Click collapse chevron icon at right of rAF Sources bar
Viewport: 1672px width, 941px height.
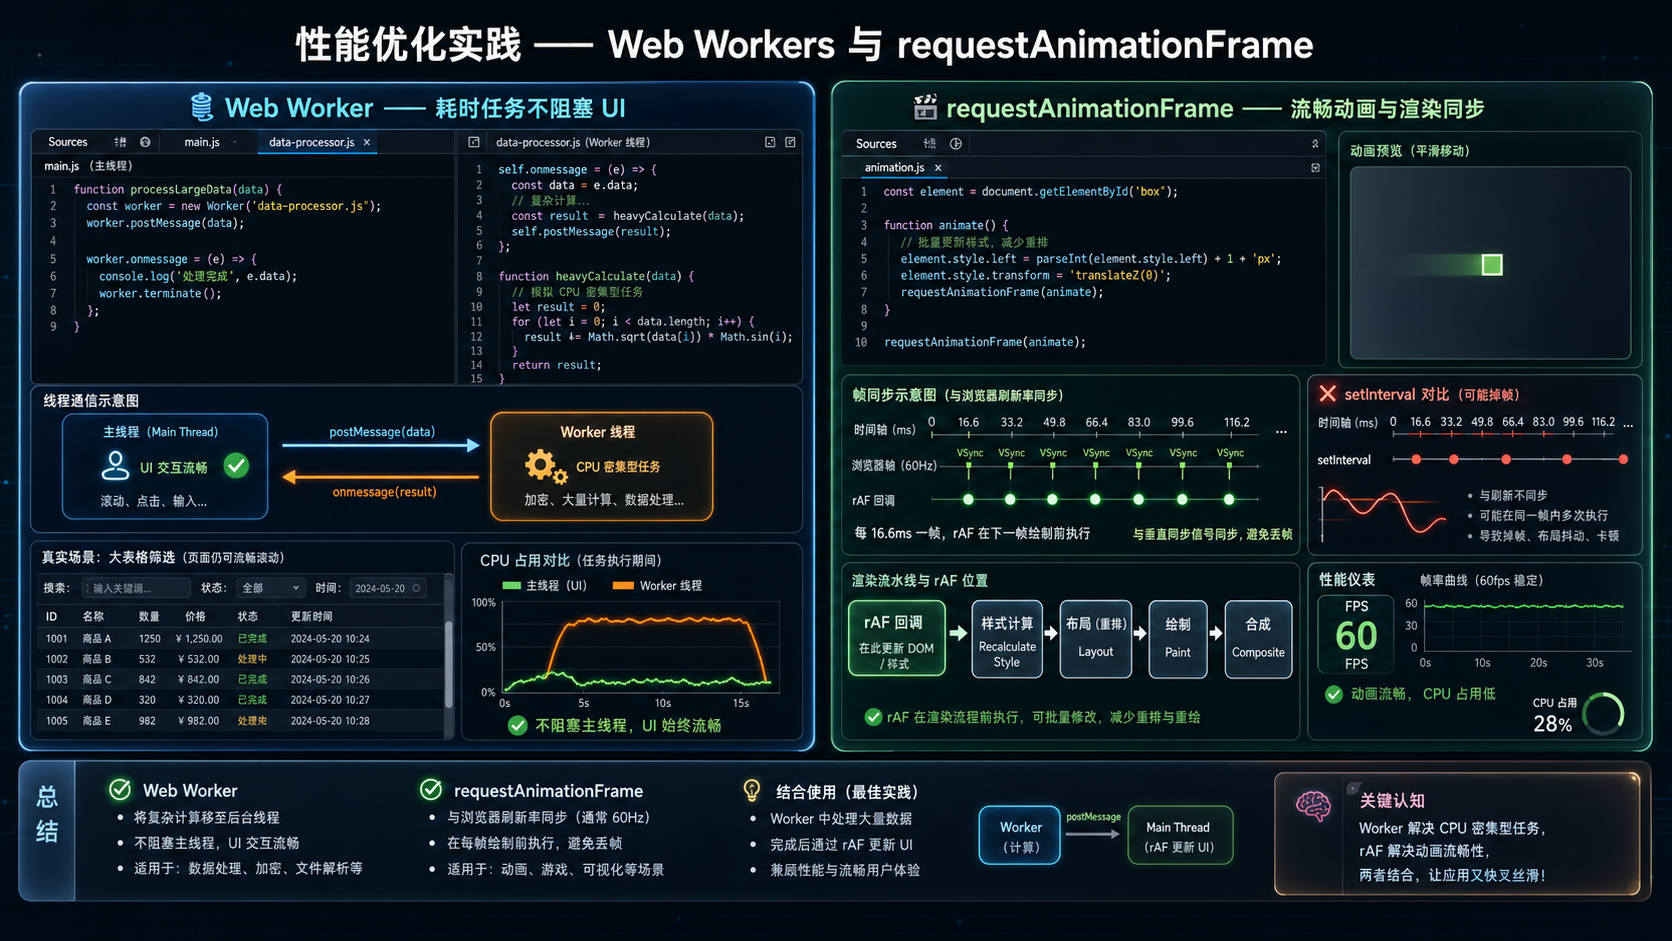[x=1315, y=144]
